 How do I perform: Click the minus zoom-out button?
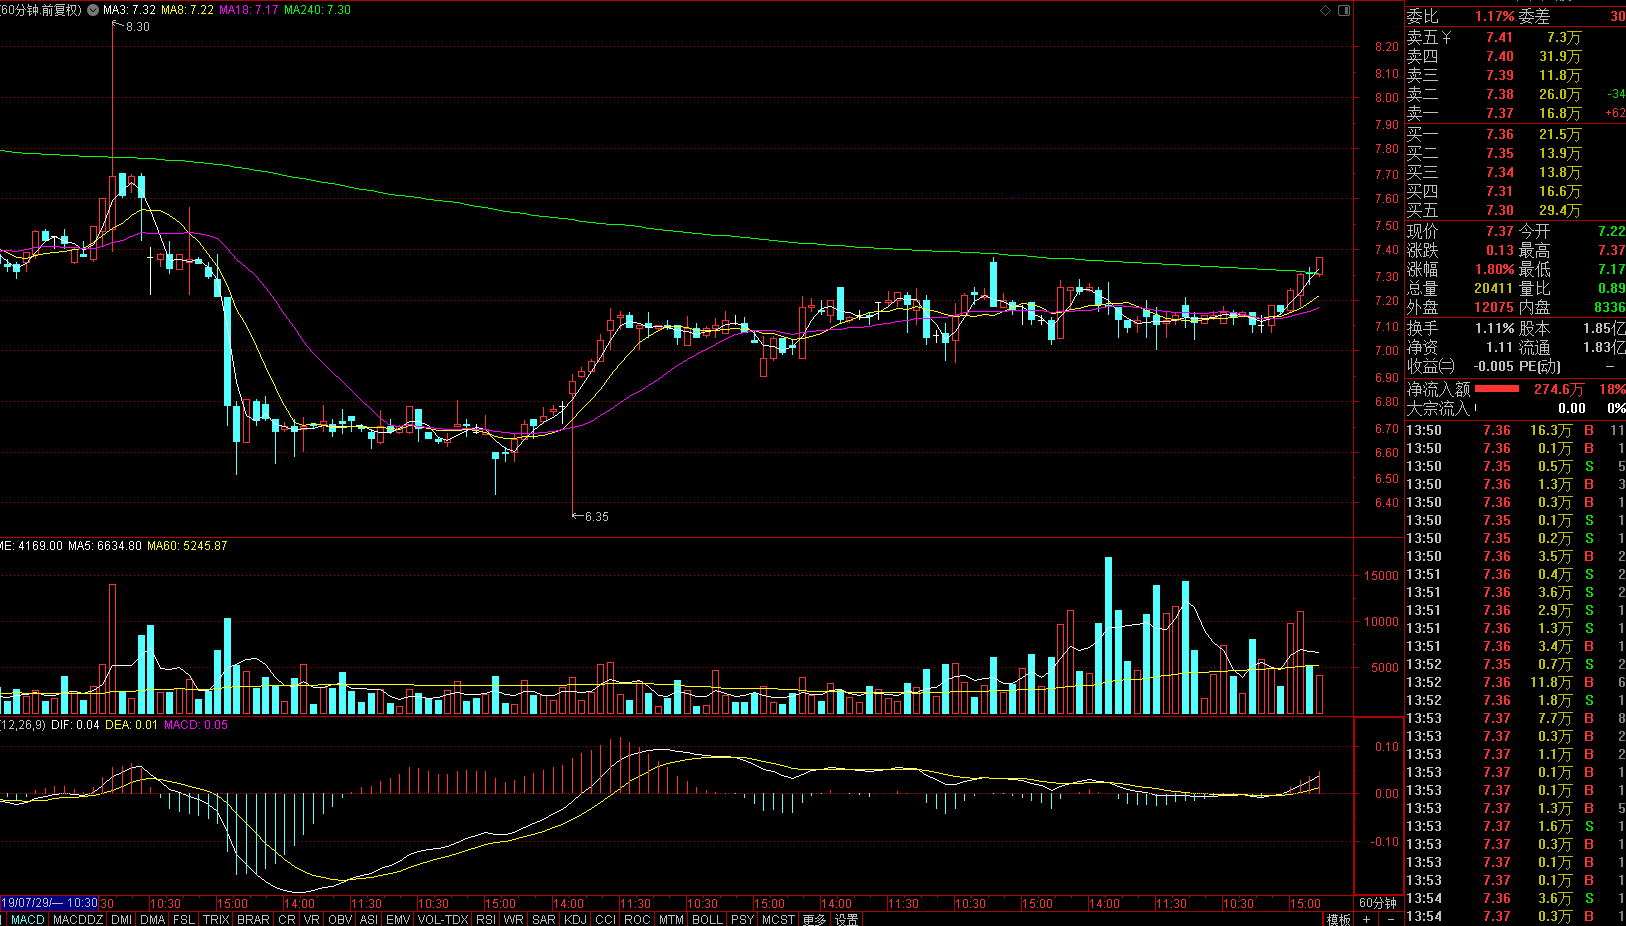click(1390, 919)
